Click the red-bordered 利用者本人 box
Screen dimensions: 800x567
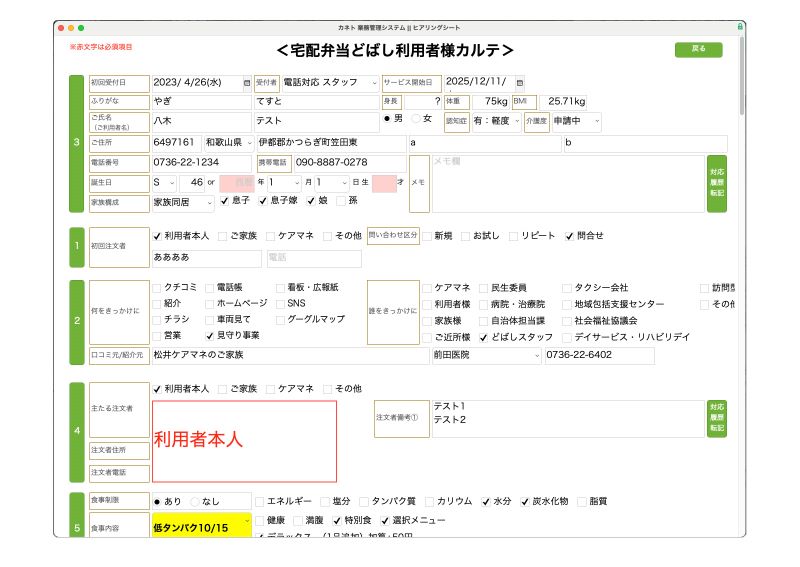(x=244, y=441)
